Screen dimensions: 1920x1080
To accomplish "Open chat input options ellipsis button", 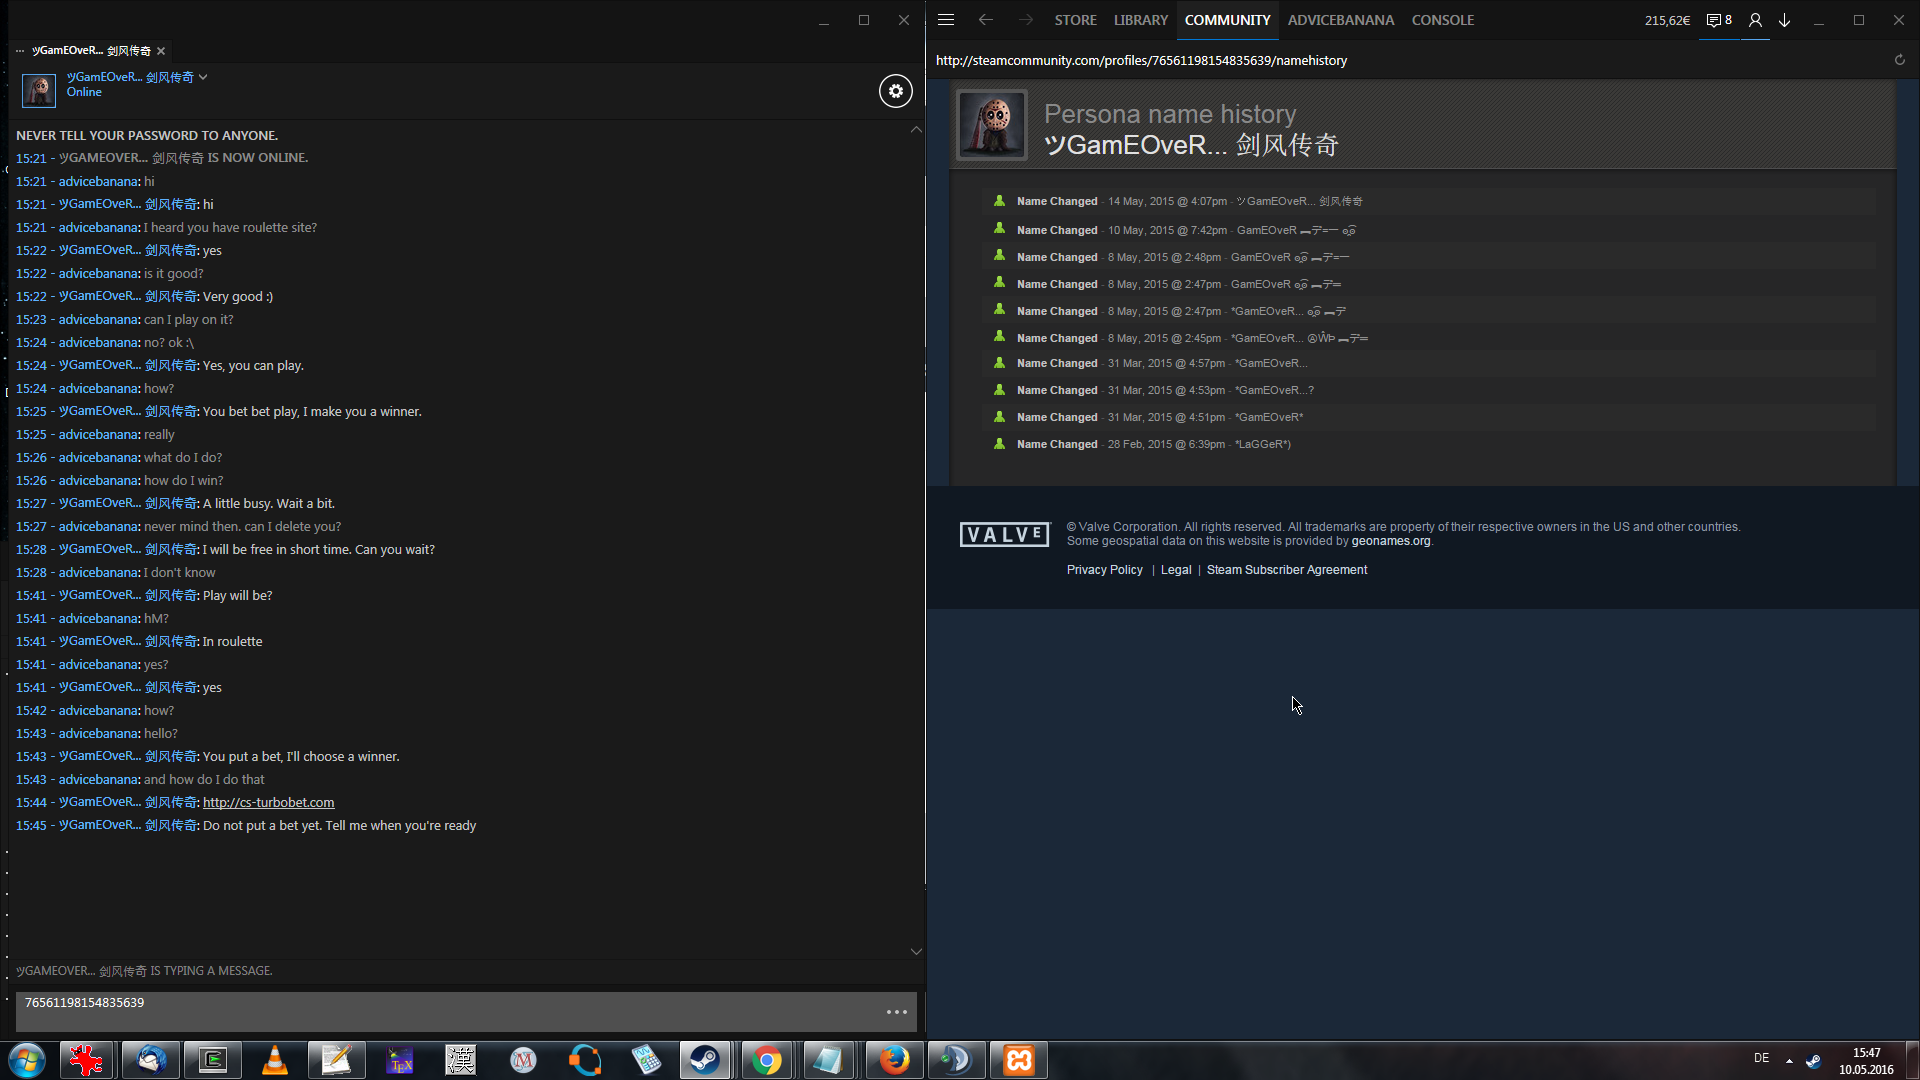I will click(x=896, y=1012).
